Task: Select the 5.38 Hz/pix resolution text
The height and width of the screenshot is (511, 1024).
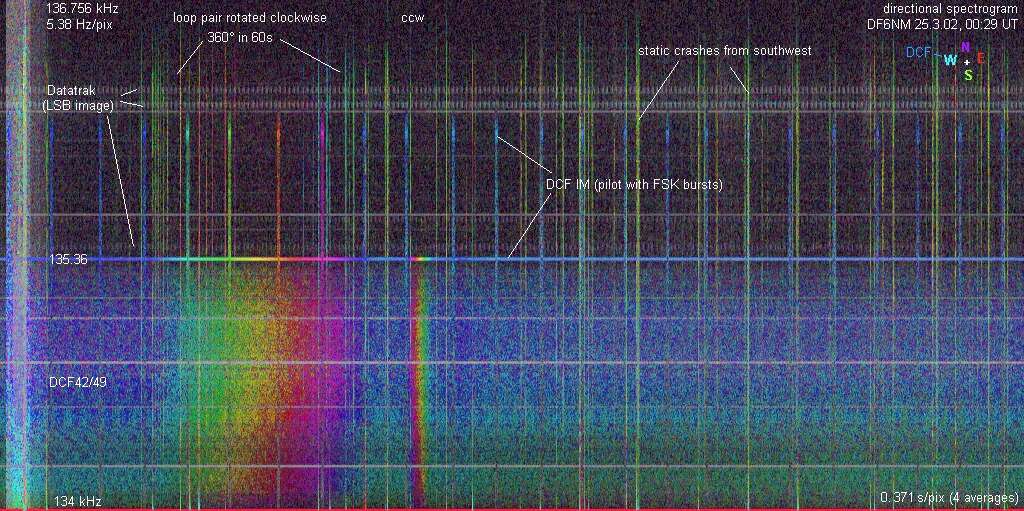Action: click(x=79, y=23)
